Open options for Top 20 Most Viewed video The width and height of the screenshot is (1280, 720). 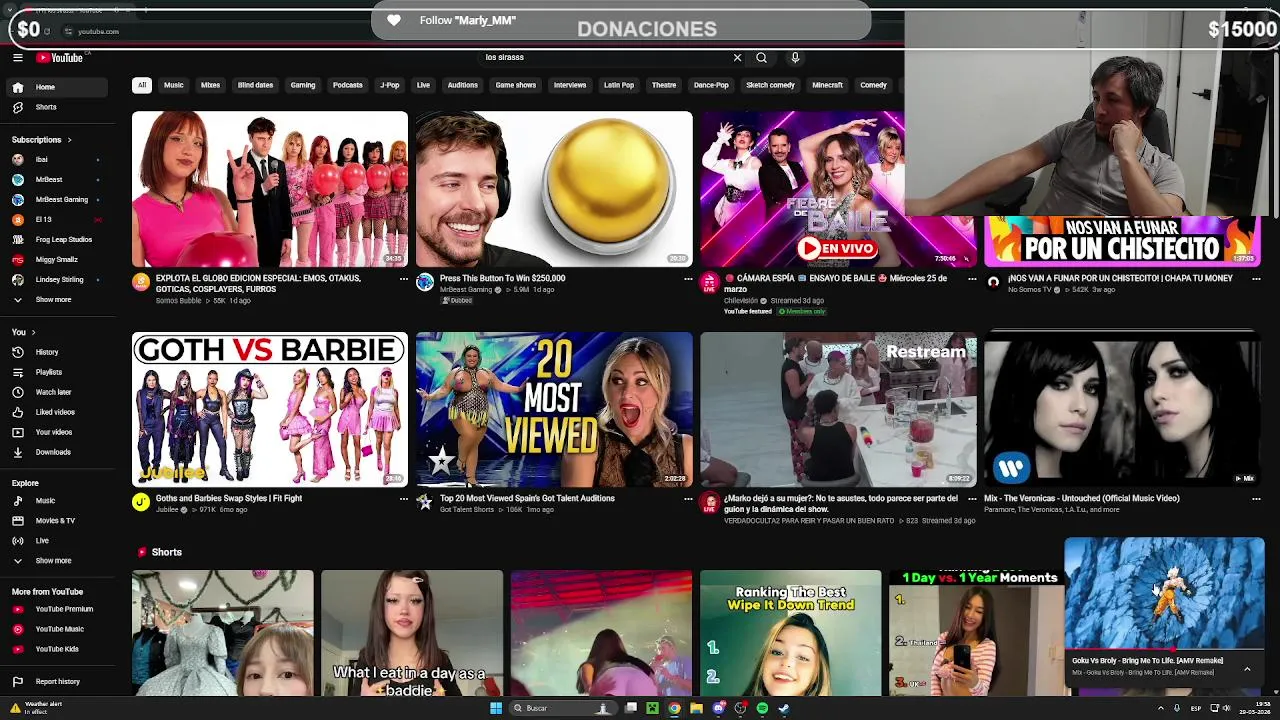coord(688,498)
